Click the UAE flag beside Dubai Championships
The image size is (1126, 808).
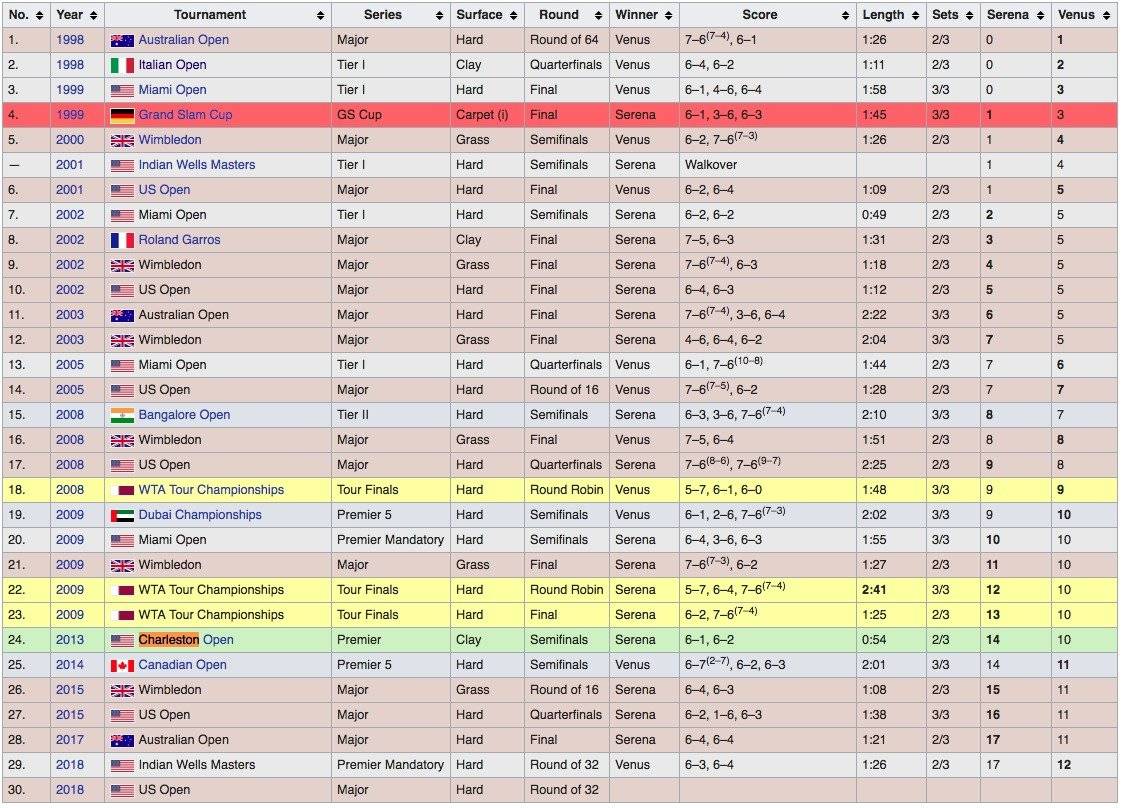point(122,516)
